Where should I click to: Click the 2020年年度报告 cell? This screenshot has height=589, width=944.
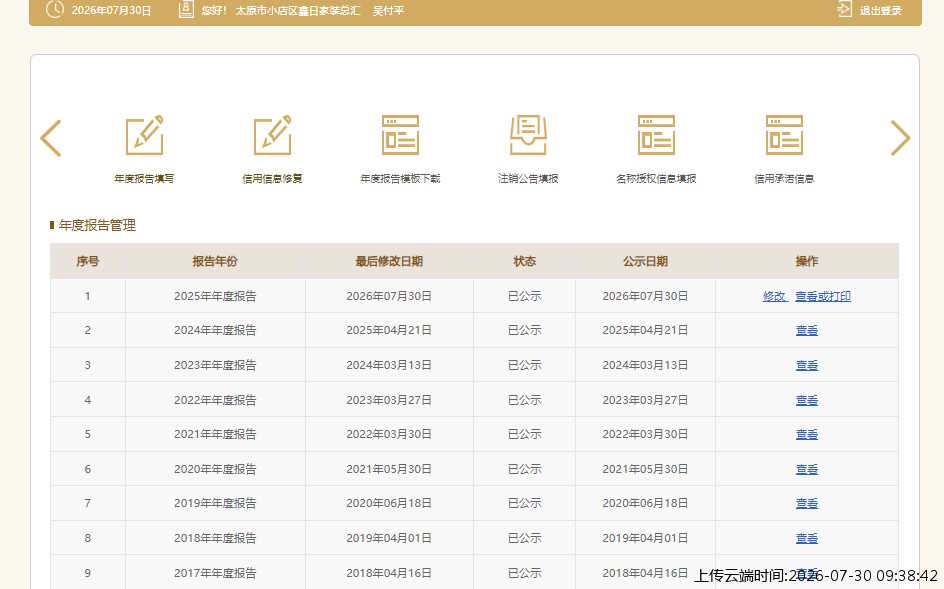[x=215, y=469]
